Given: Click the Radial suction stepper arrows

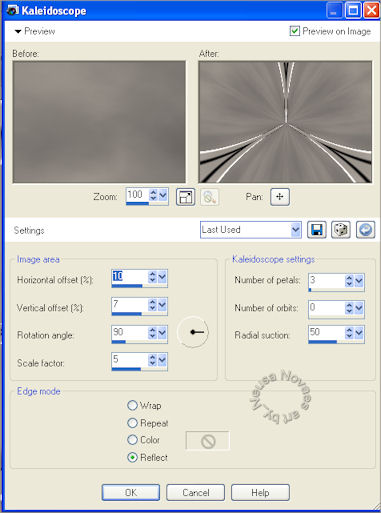Looking at the screenshot, I should [349, 333].
